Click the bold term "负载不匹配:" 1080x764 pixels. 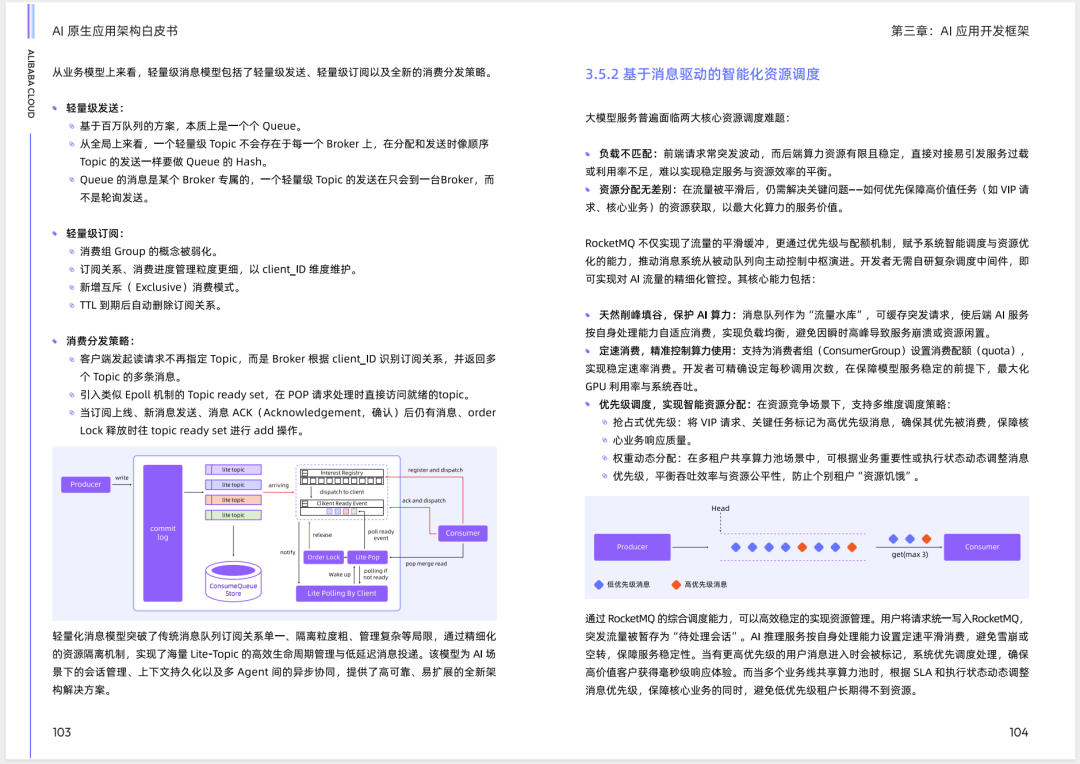628,154
